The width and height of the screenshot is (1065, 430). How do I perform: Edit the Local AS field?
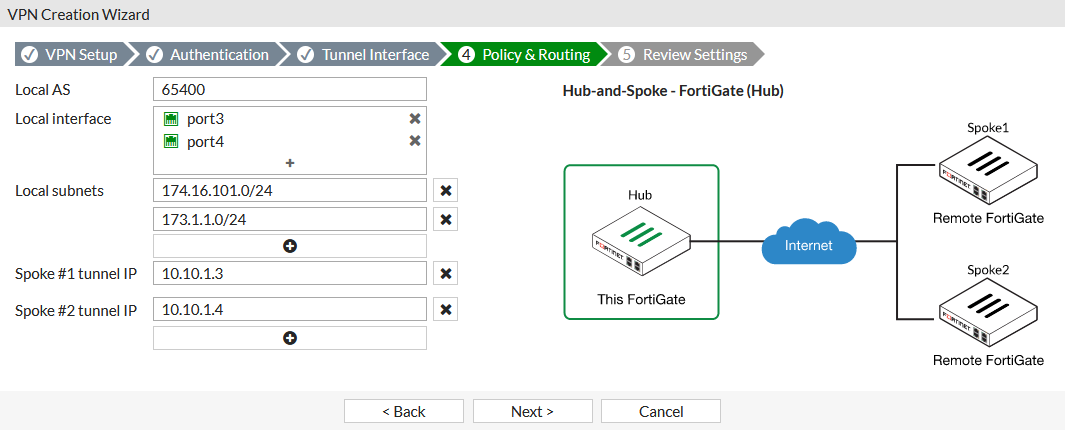click(x=290, y=89)
